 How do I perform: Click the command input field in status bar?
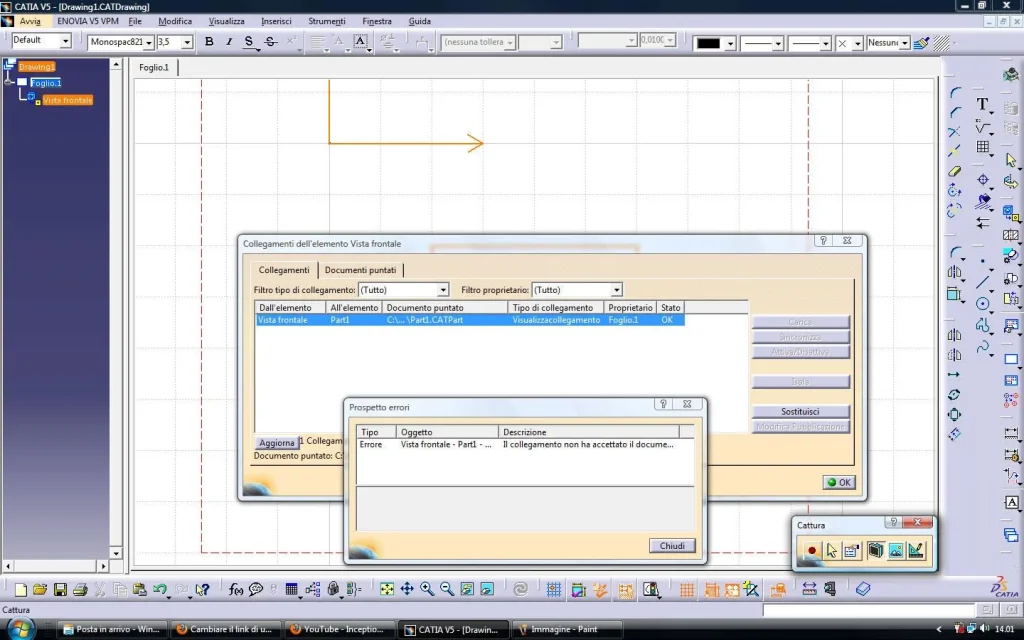pyautogui.click(x=869, y=610)
